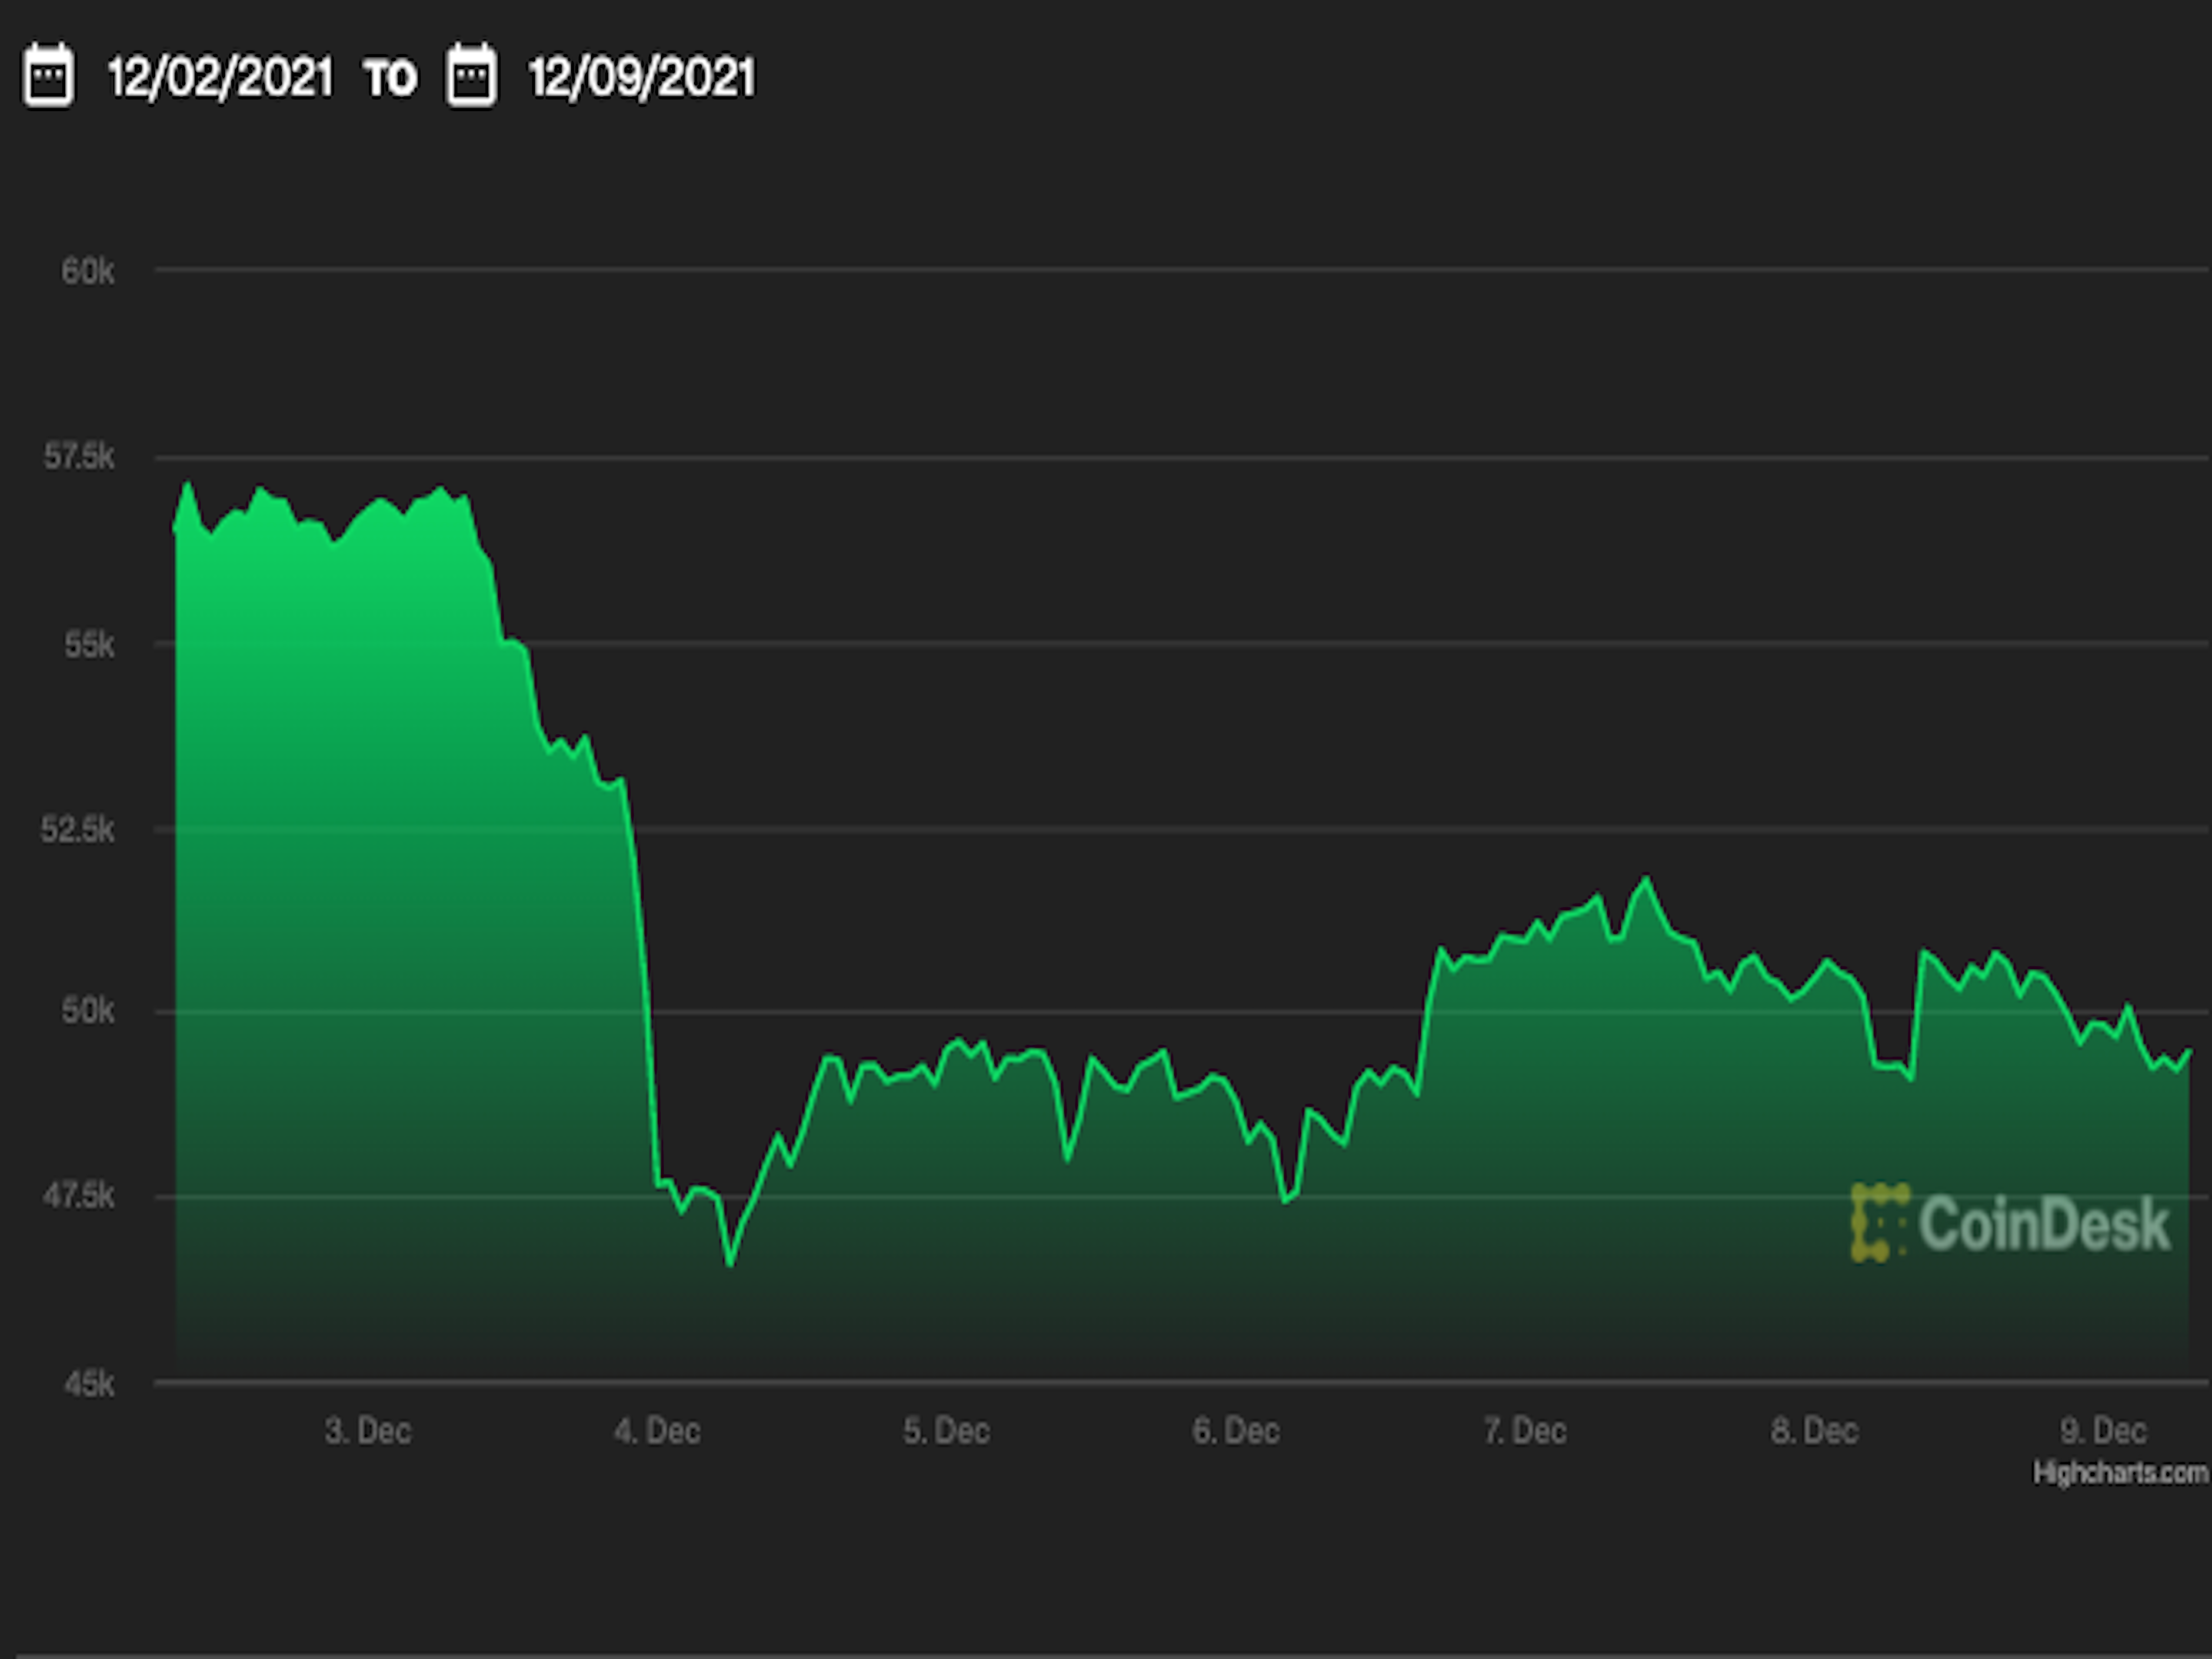Click the 57.5k price axis label

(79, 457)
